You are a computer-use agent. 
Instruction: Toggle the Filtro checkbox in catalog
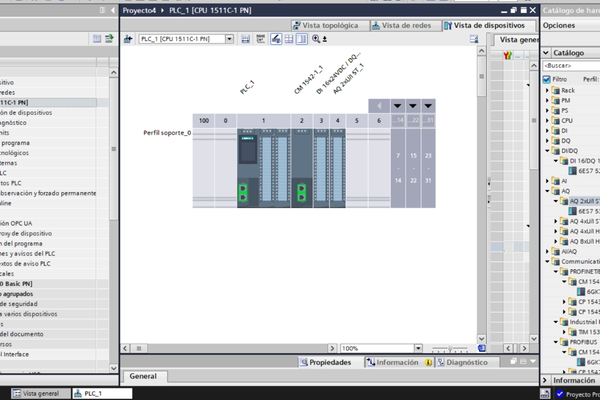tap(547, 79)
